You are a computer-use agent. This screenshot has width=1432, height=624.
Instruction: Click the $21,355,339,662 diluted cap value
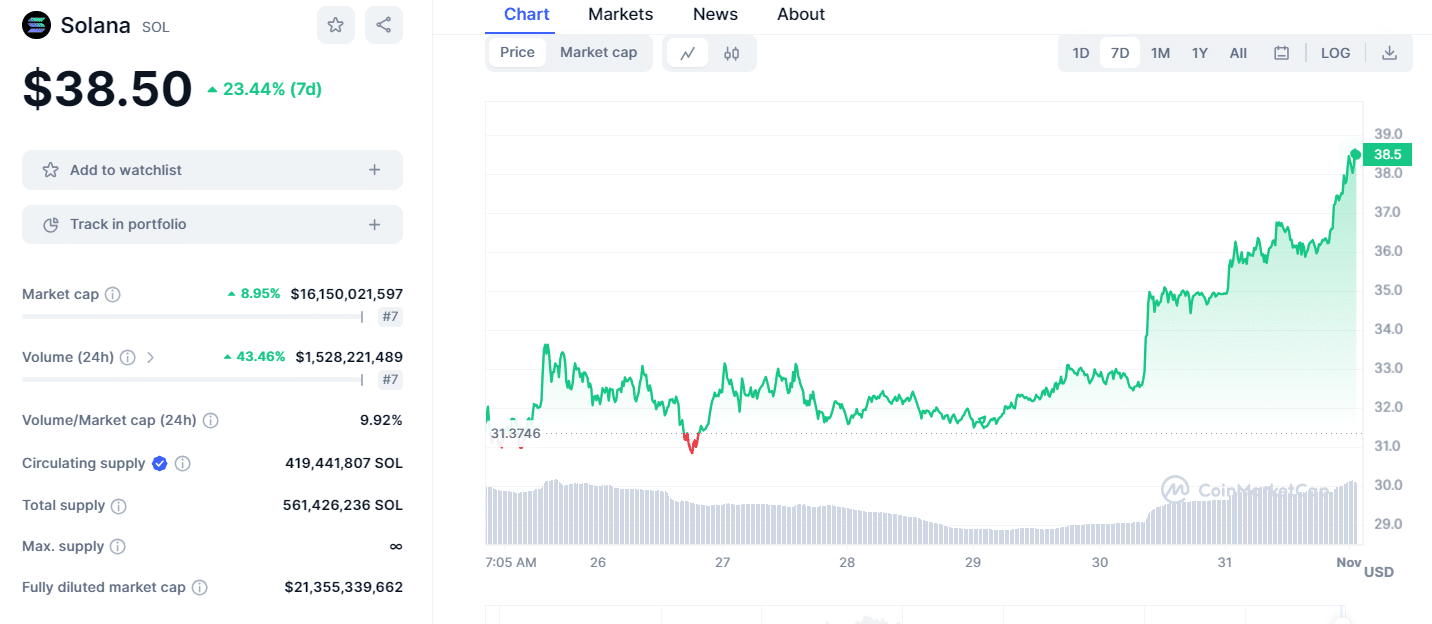point(344,588)
